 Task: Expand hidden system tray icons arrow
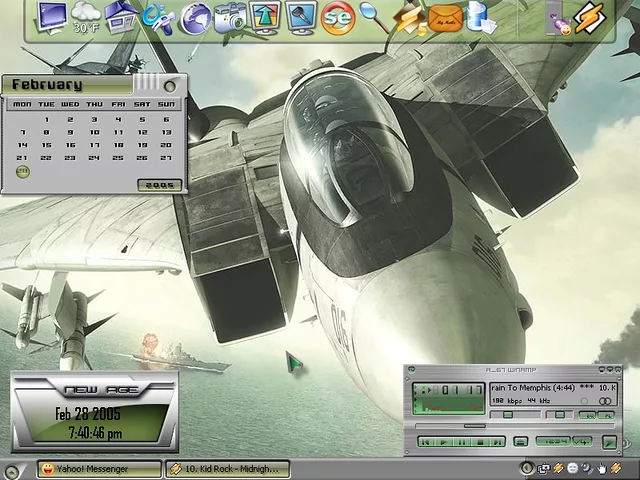click(527, 468)
